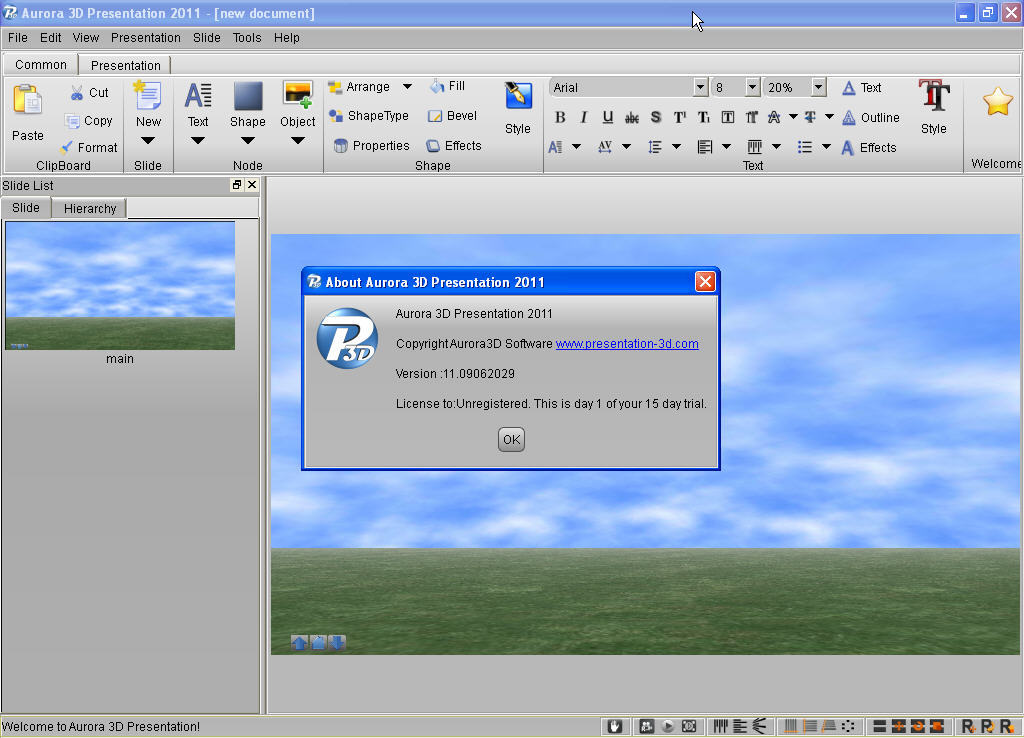Toggle underline text formatting
This screenshot has width=1024, height=738.
click(x=607, y=116)
